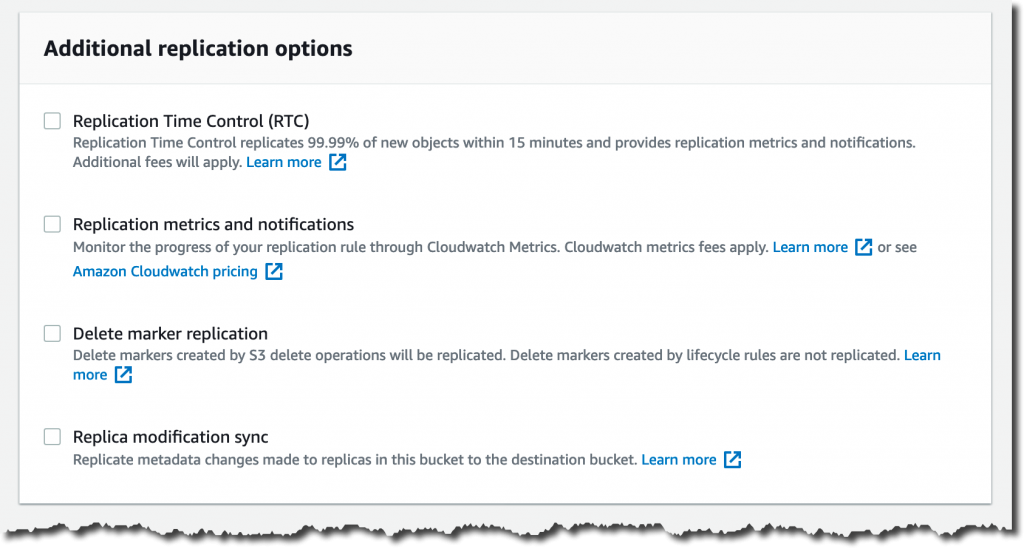
Task: Click the Replica modification sync label
Action: coord(170,437)
